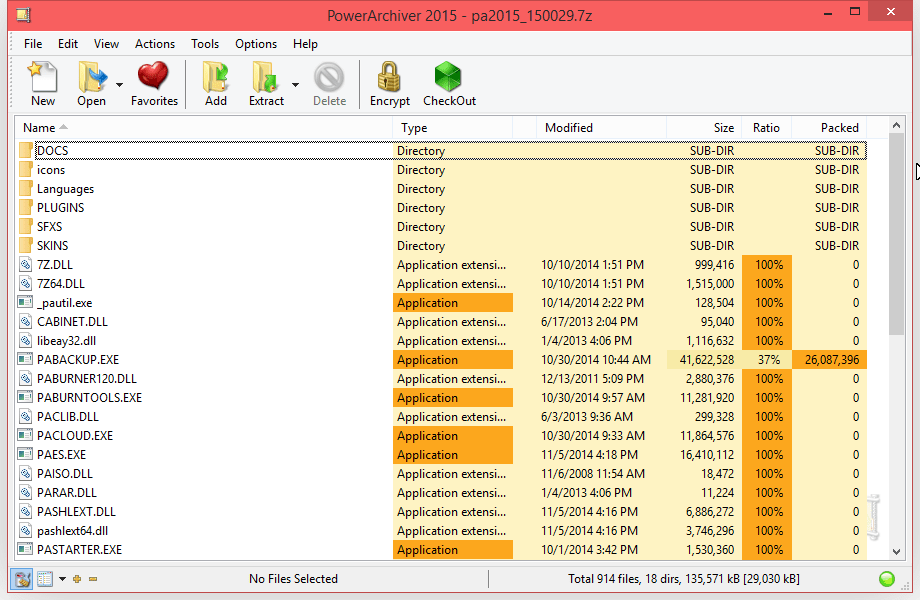Viewport: 920px width, 600px height.
Task: Open the File menu
Action: 33,44
